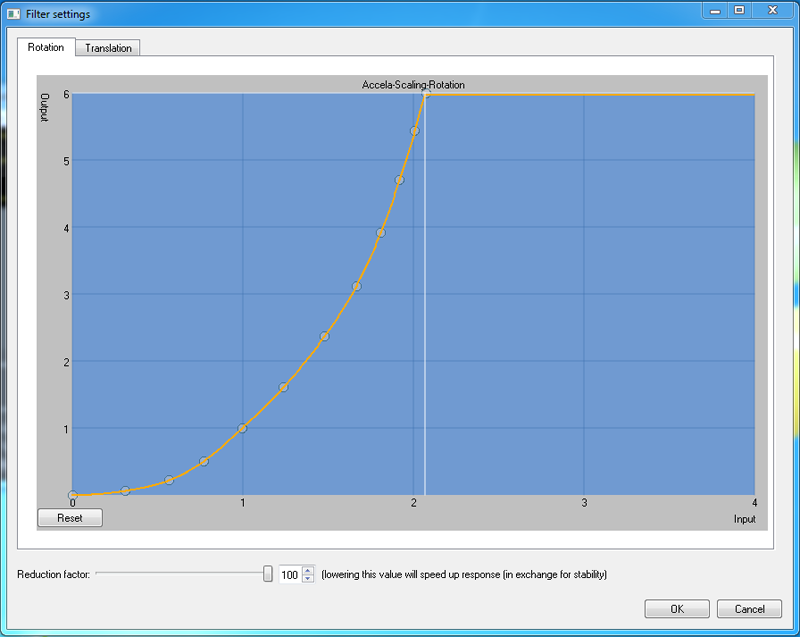This screenshot has width=800, height=637.
Task: Select the curve control point at input 1, output 1
Action: (242, 428)
